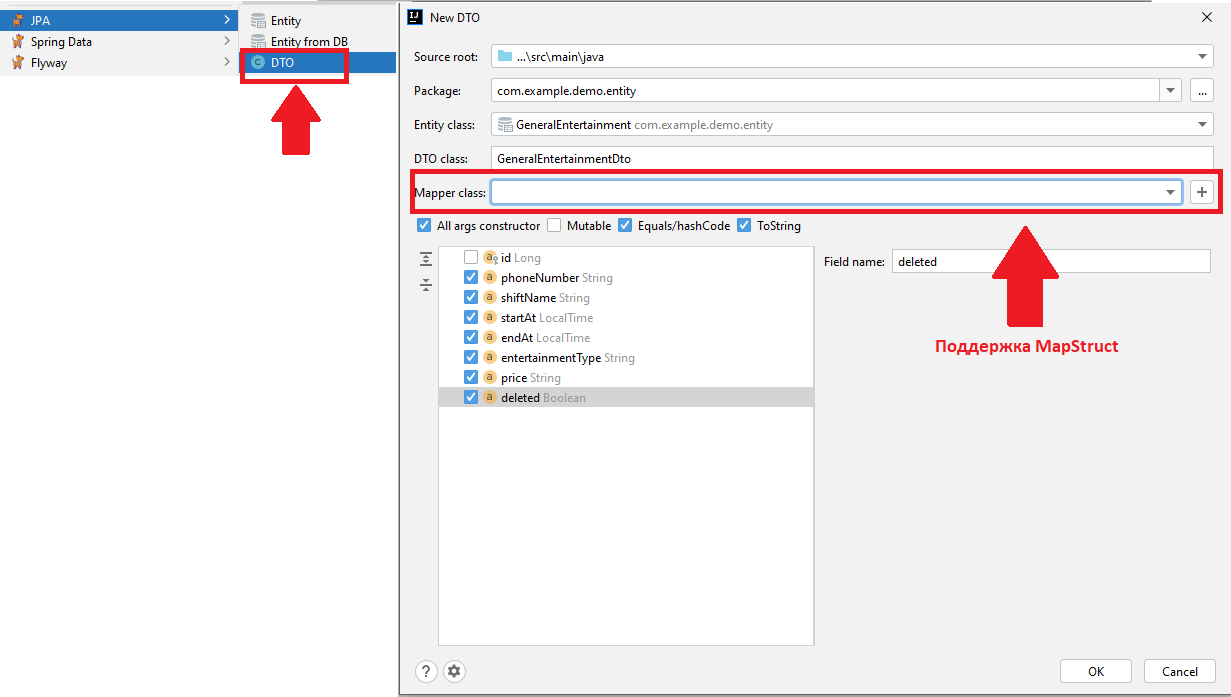The image size is (1231, 697).
Task: Open the settings gear button
Action: point(454,671)
